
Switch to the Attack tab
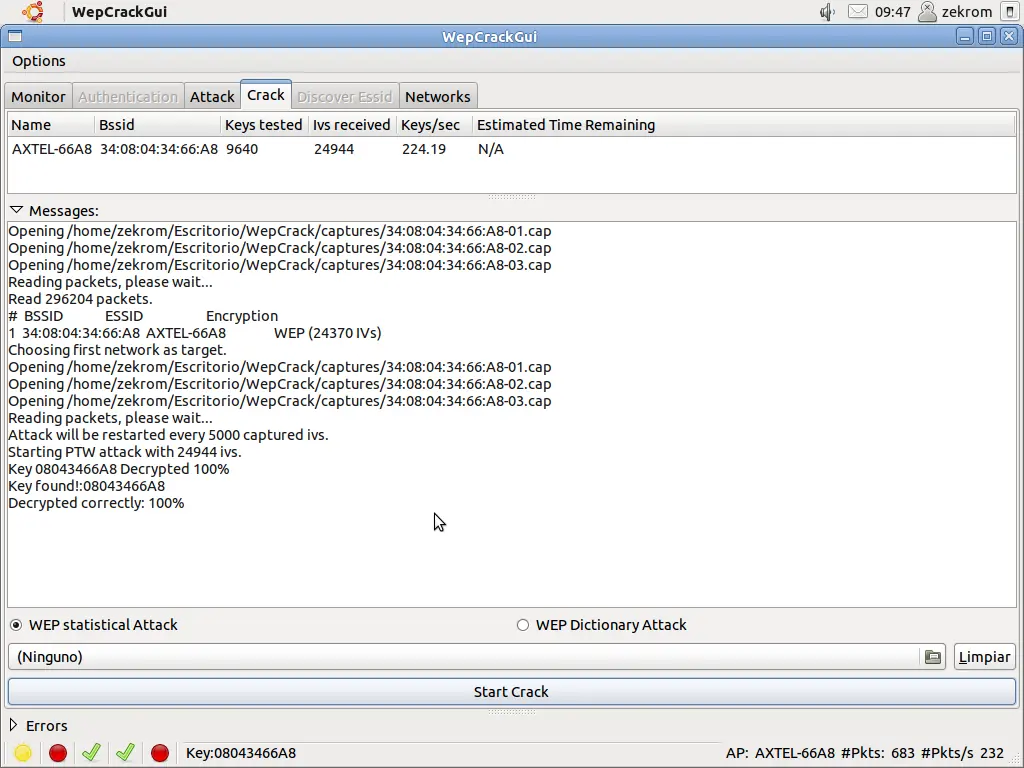212,97
